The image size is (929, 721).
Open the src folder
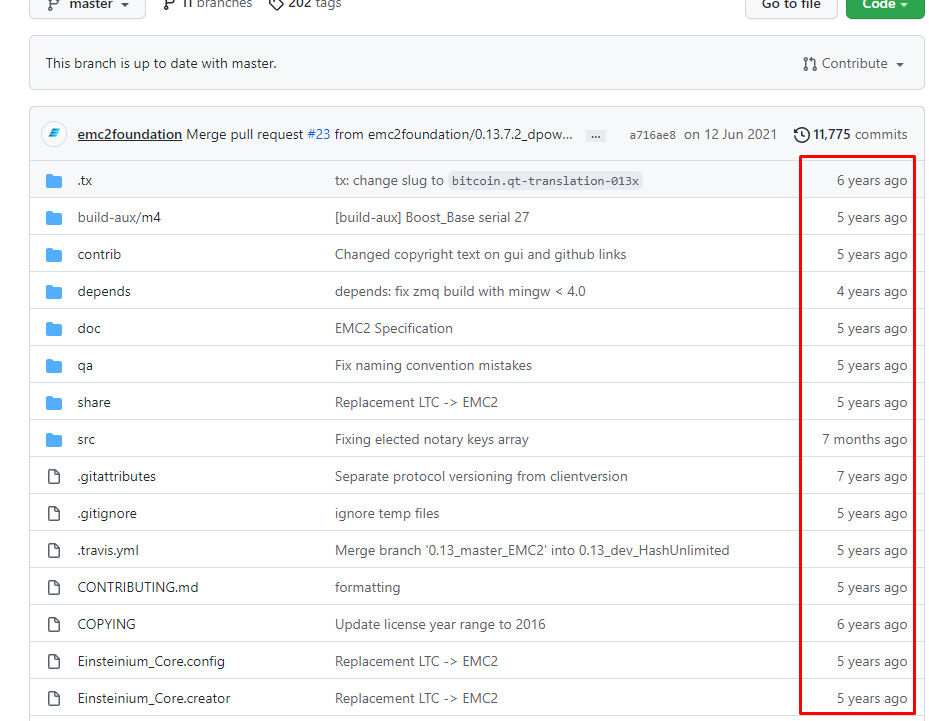[x=86, y=440]
